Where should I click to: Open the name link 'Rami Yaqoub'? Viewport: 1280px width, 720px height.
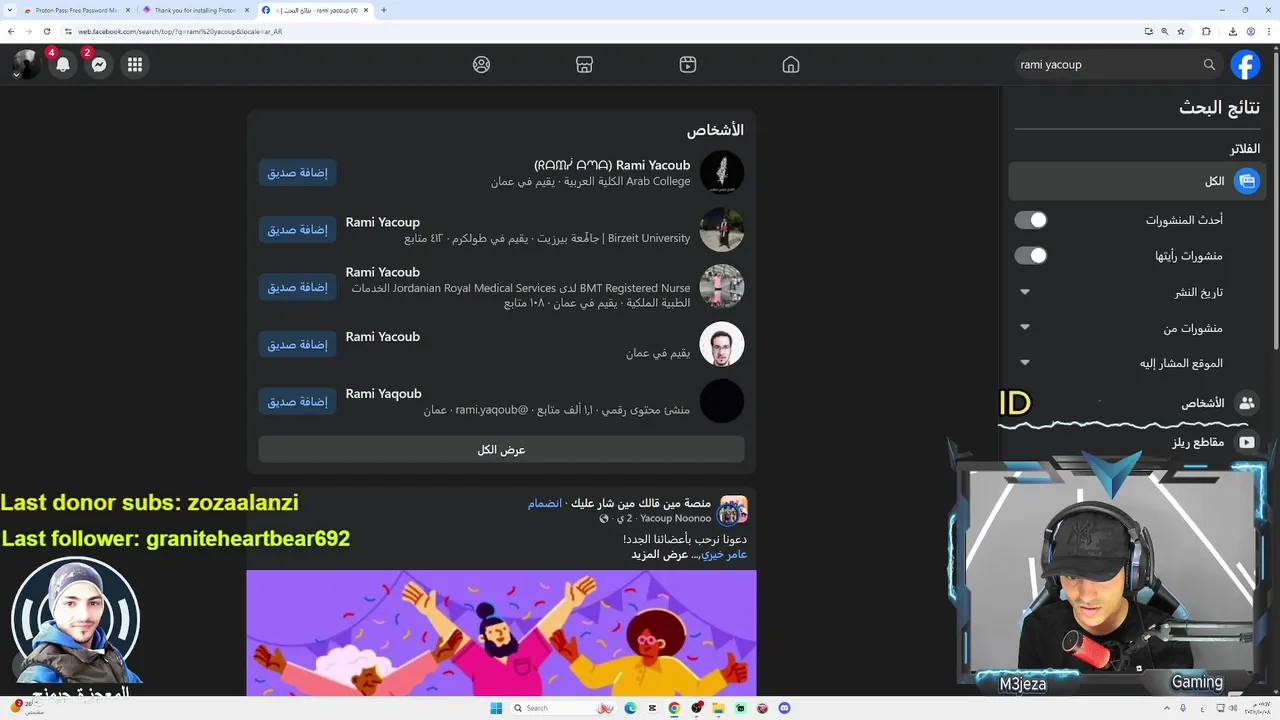coord(384,394)
